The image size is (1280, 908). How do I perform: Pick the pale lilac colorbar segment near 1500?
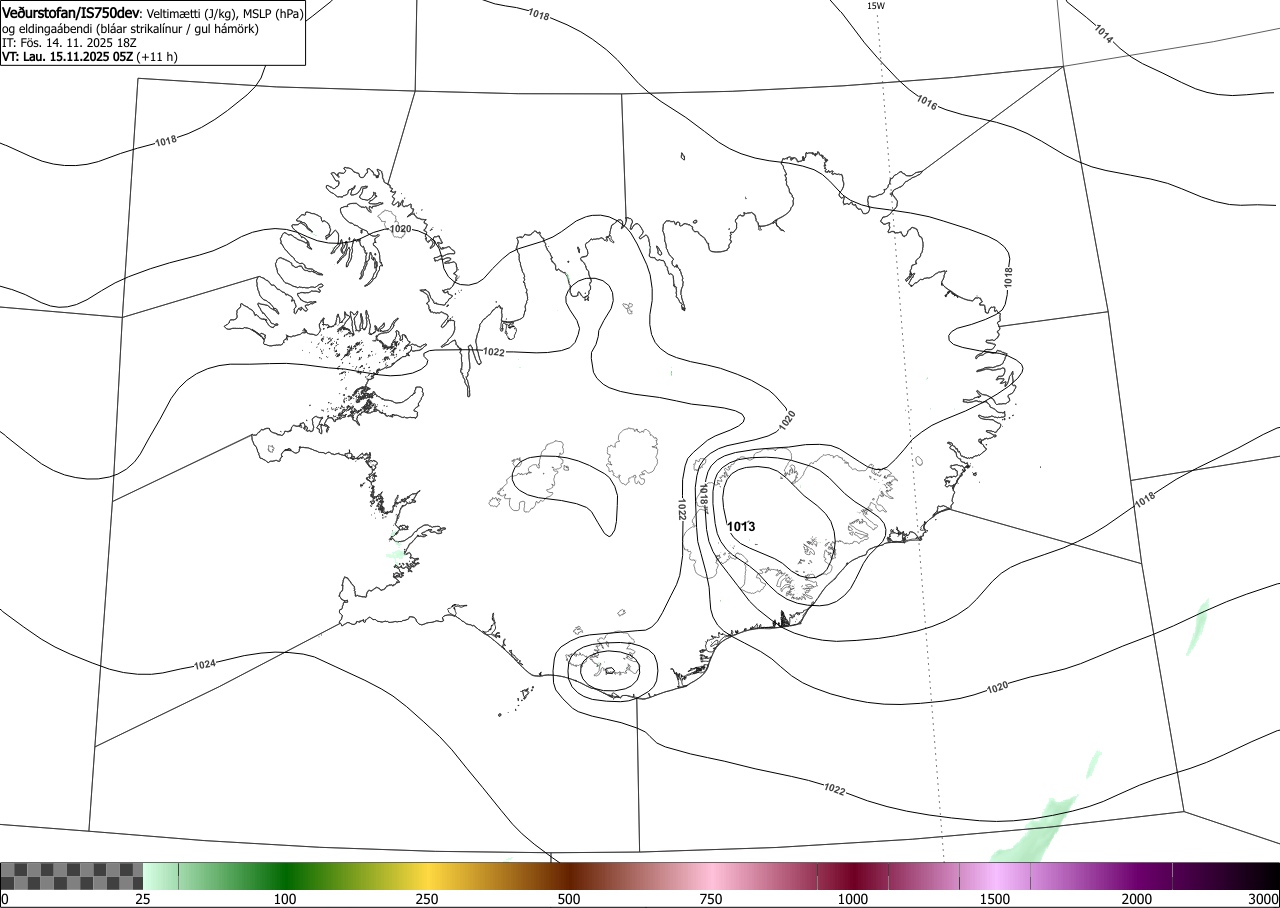pyautogui.click(x=995, y=876)
